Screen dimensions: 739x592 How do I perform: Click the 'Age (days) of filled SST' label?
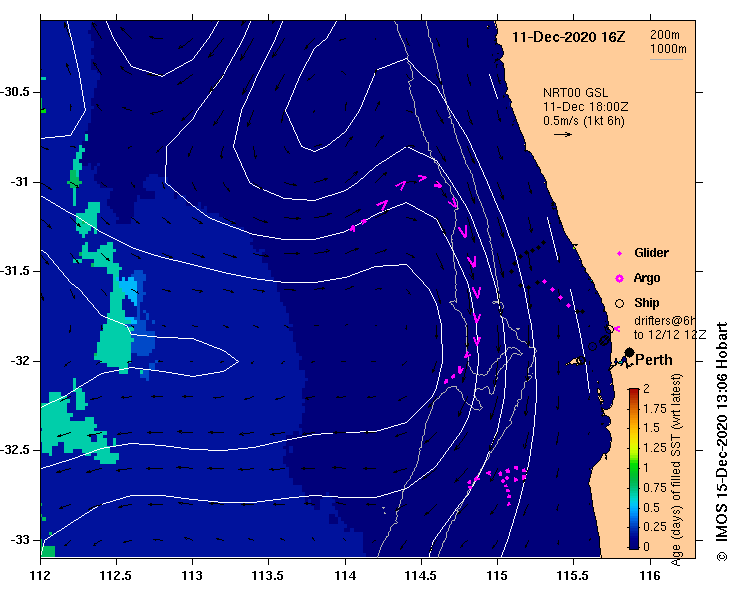click(x=677, y=469)
